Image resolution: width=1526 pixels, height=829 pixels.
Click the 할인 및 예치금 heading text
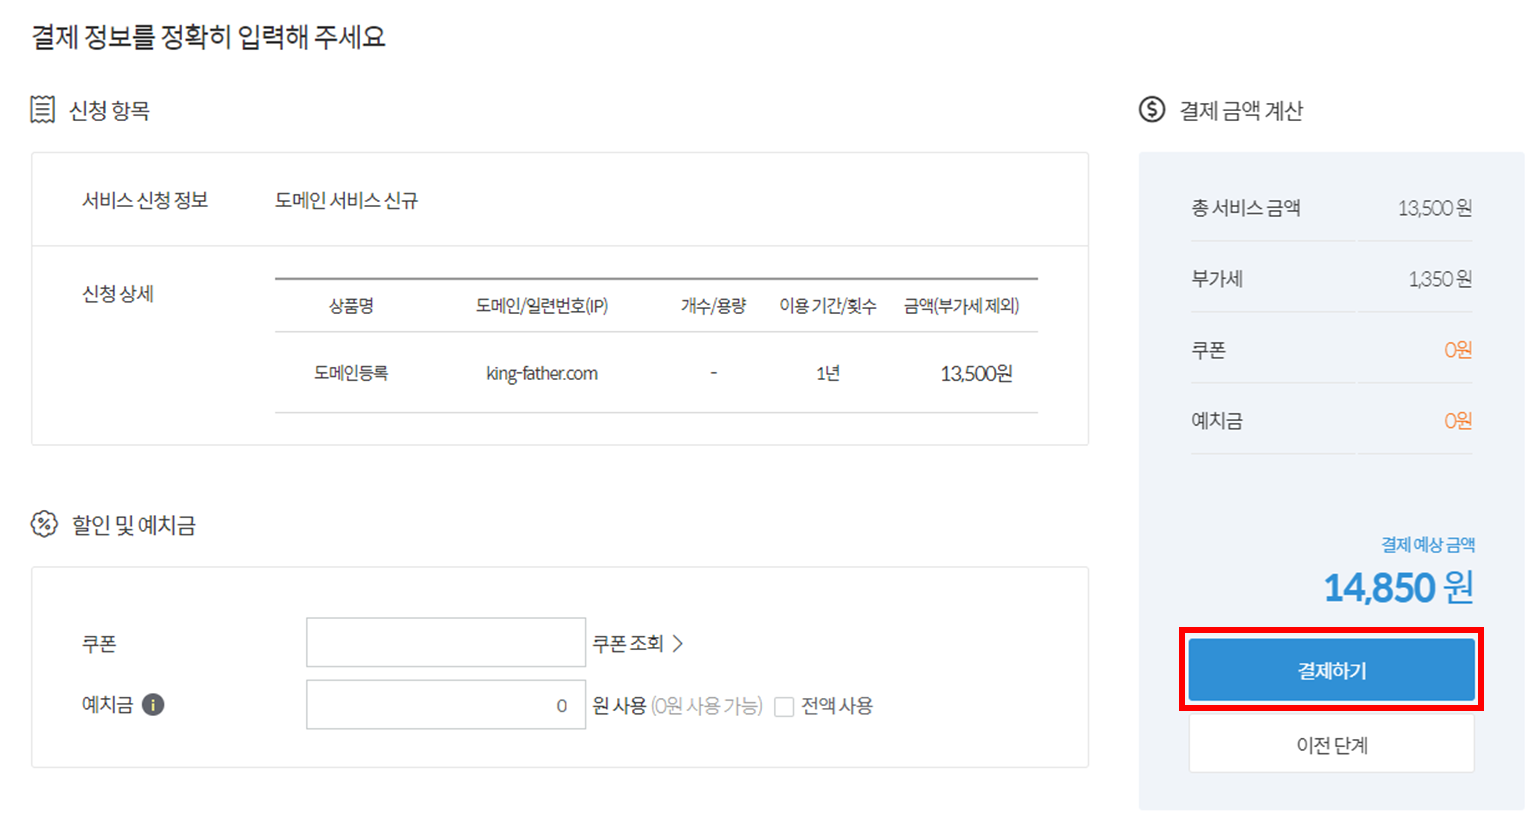click(134, 525)
